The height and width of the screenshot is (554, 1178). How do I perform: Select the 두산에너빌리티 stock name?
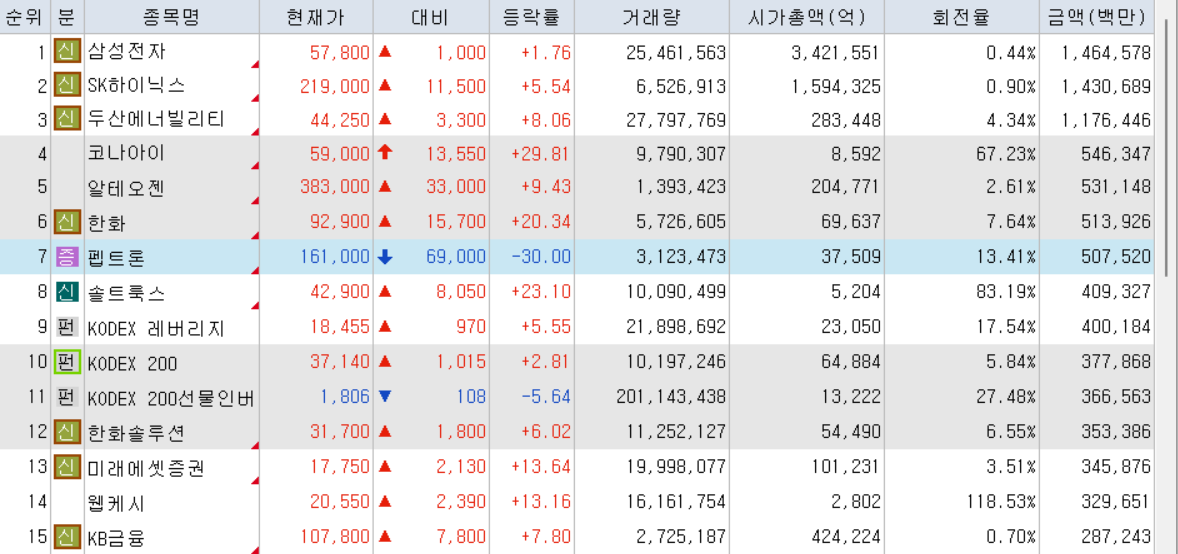(x=156, y=120)
